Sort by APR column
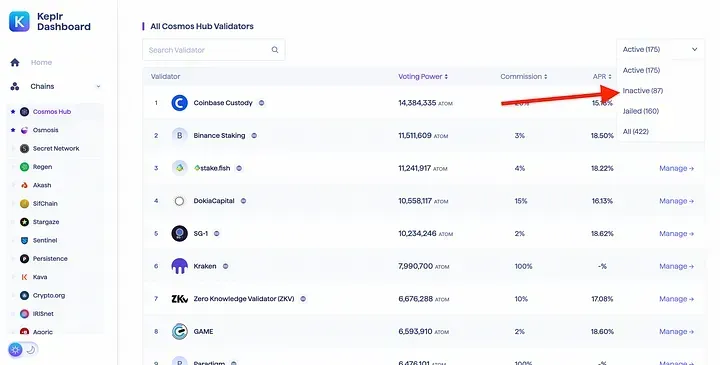This screenshot has height=365, width=720. coord(602,77)
